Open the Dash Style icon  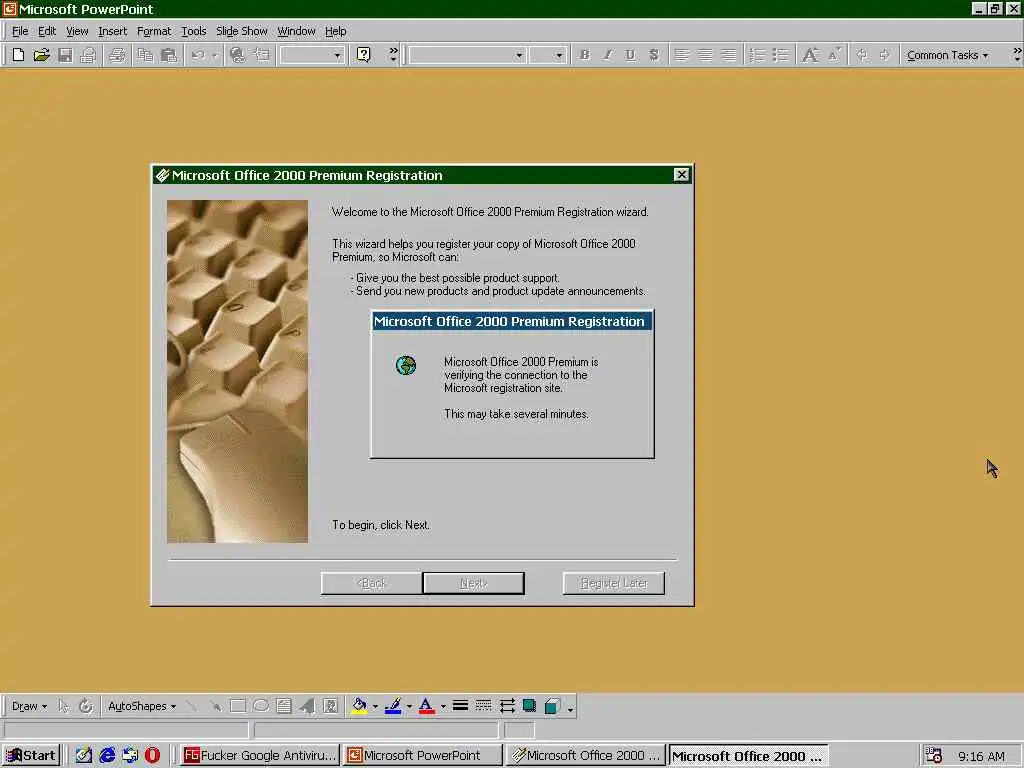[x=483, y=706]
